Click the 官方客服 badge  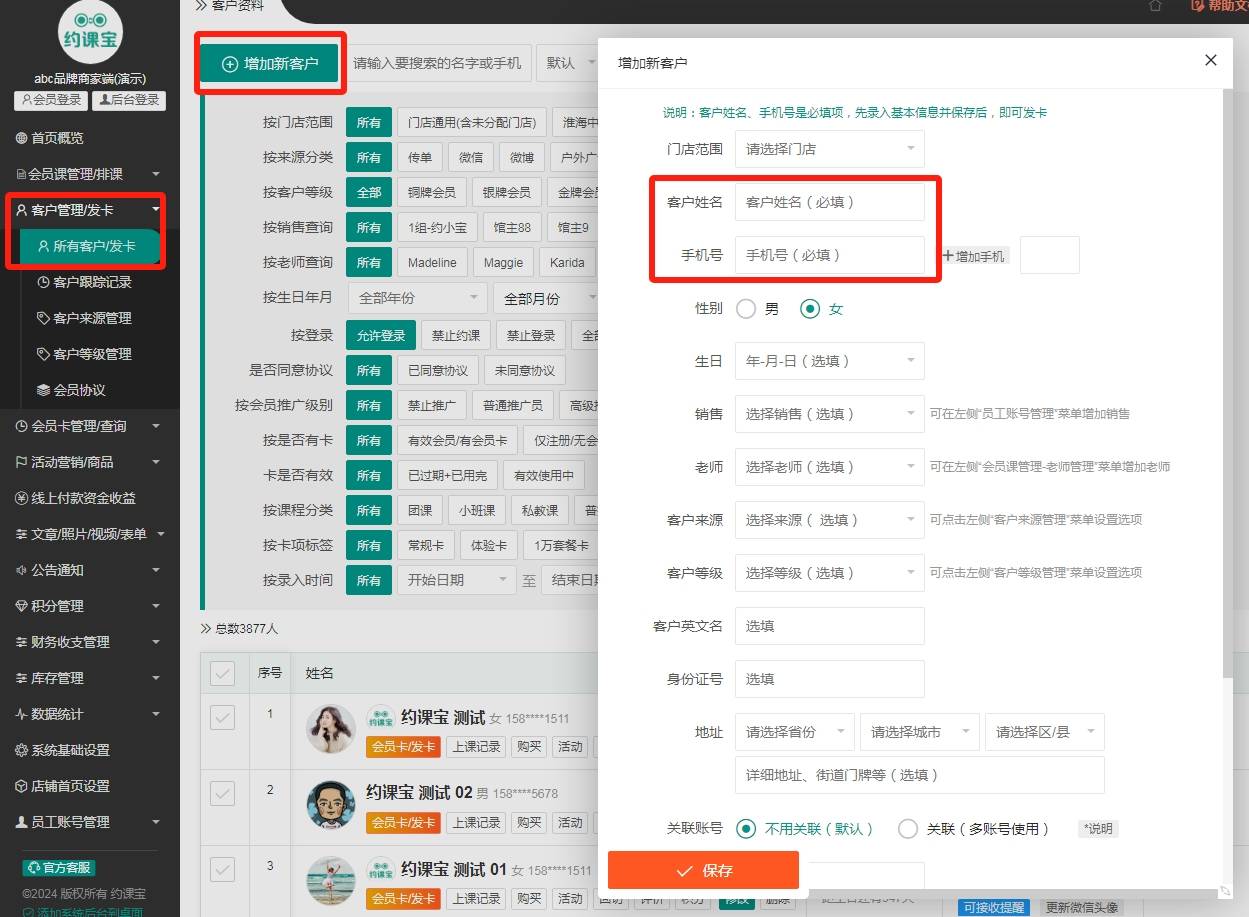(x=59, y=868)
